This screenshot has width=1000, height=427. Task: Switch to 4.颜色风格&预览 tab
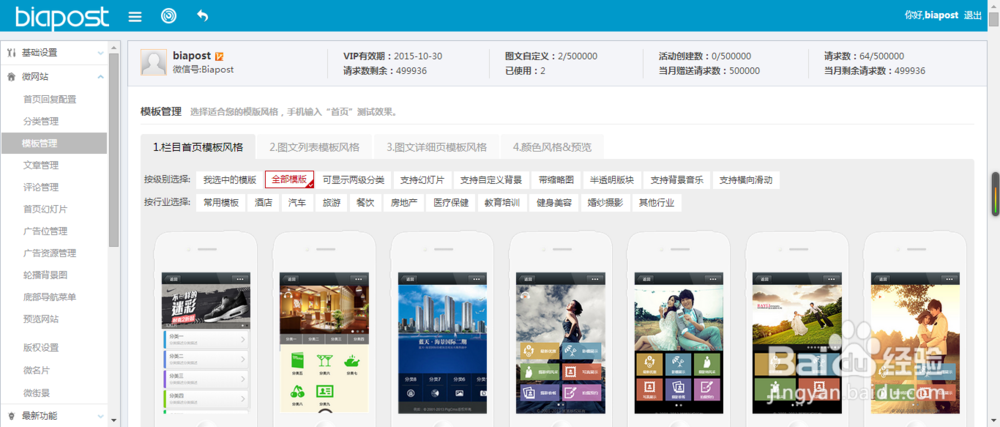(552, 147)
